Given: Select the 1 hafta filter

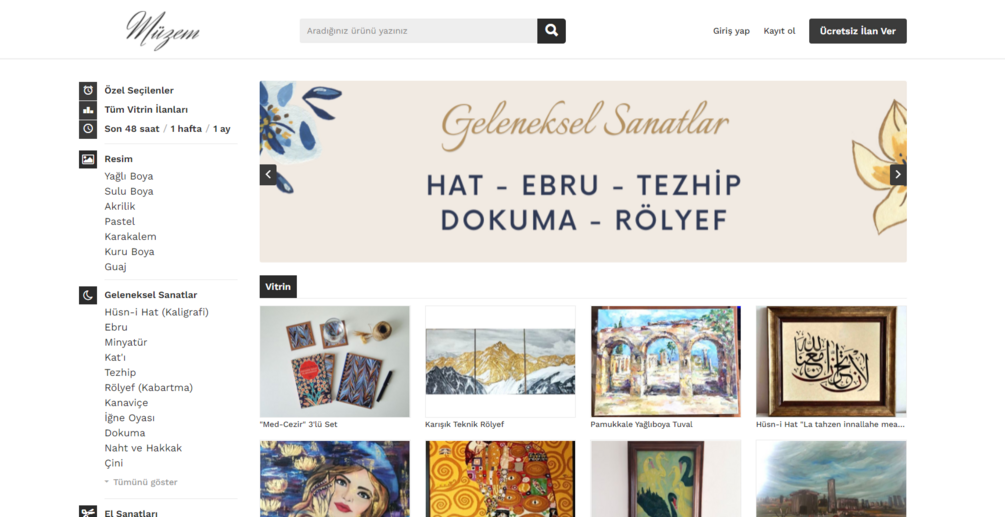Looking at the screenshot, I should click(186, 129).
